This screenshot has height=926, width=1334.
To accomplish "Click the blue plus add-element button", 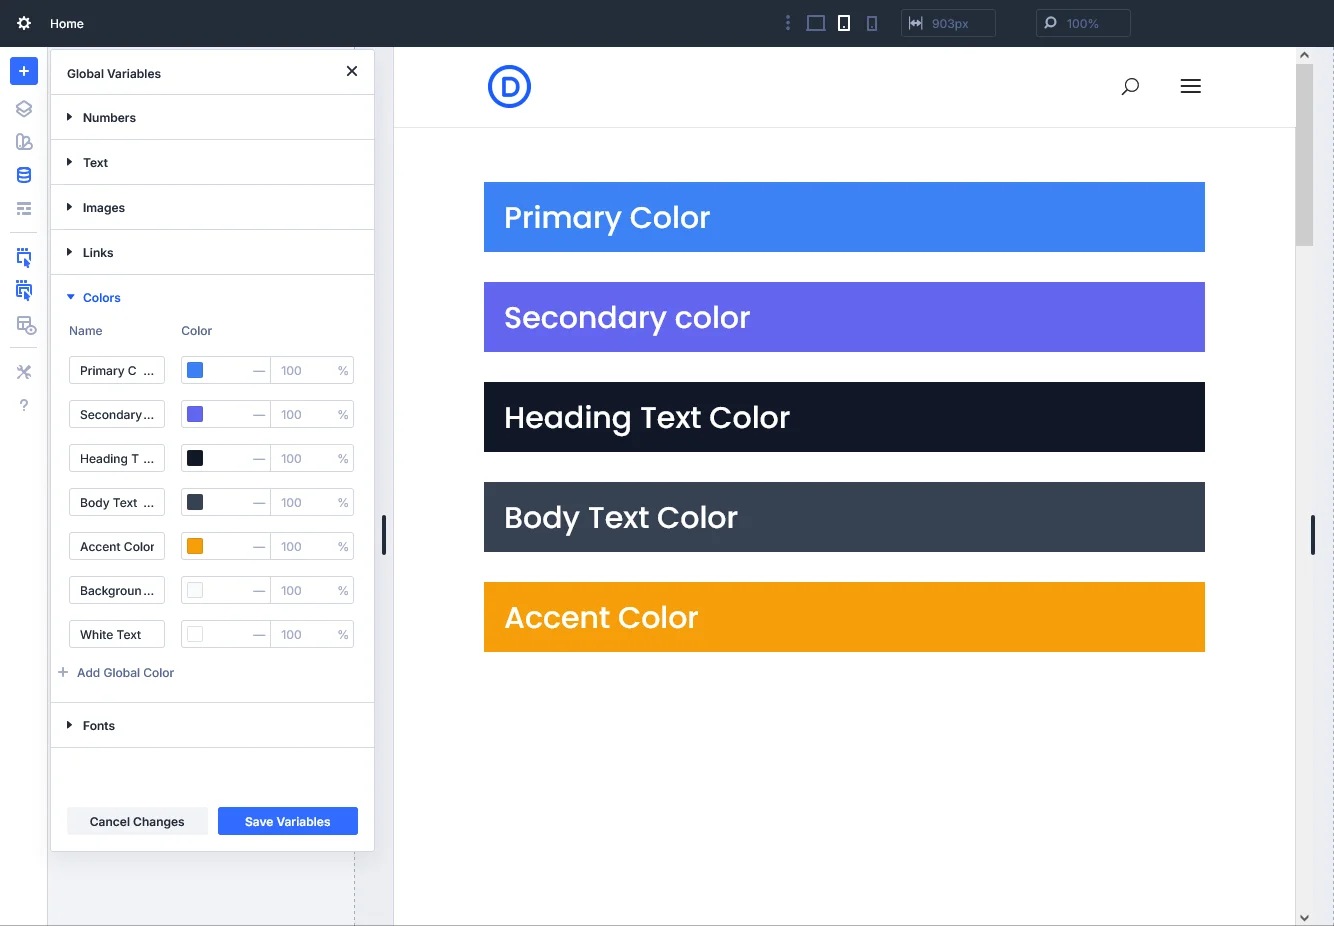I will click(24, 71).
